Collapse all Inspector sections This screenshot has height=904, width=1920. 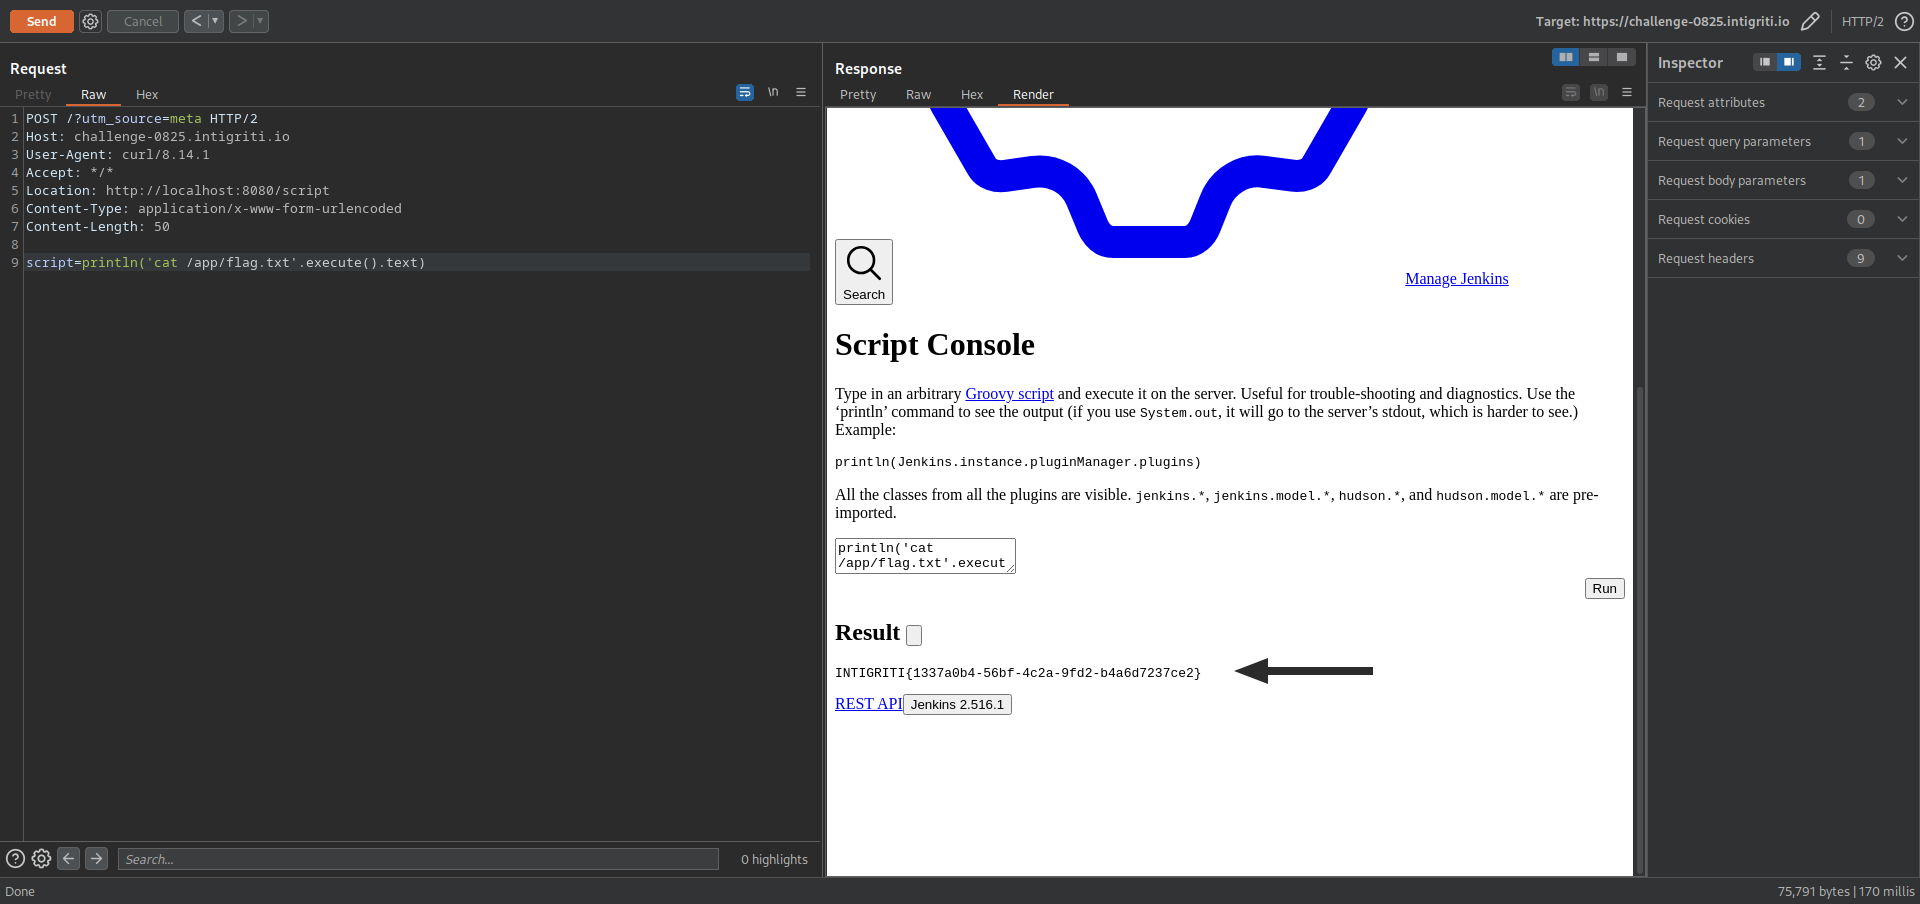(x=1846, y=62)
